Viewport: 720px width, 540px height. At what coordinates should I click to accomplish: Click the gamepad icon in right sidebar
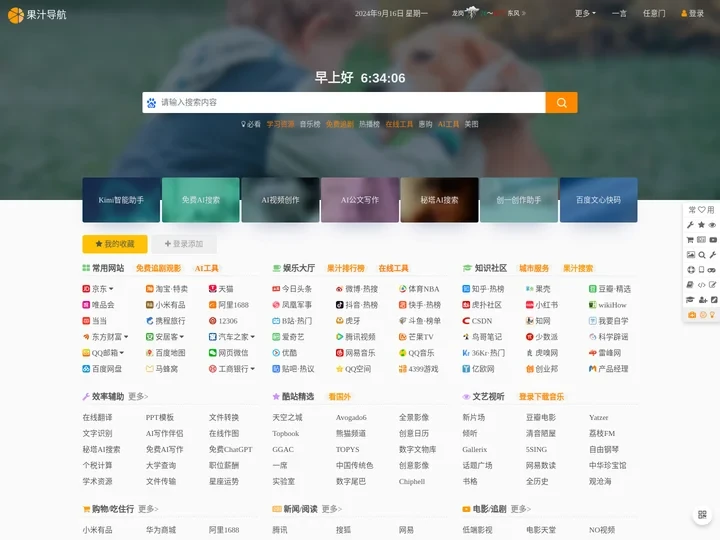click(712, 270)
